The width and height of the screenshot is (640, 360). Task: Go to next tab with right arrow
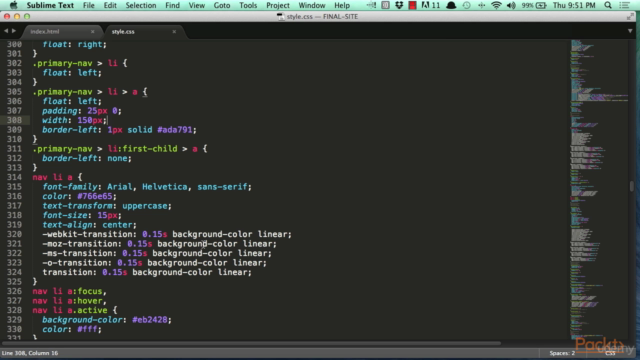point(14,31)
